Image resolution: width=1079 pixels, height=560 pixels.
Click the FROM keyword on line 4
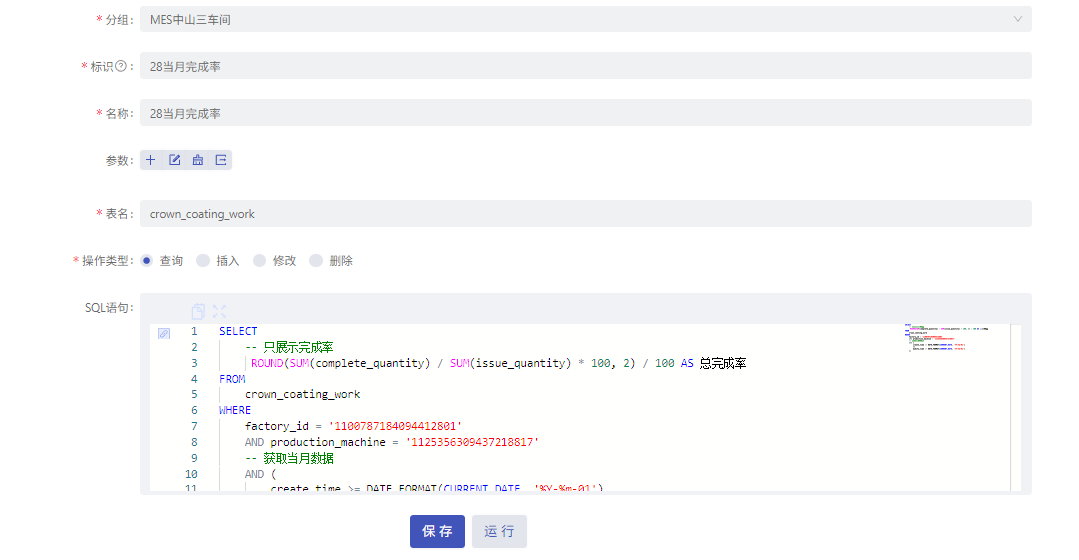click(x=232, y=379)
